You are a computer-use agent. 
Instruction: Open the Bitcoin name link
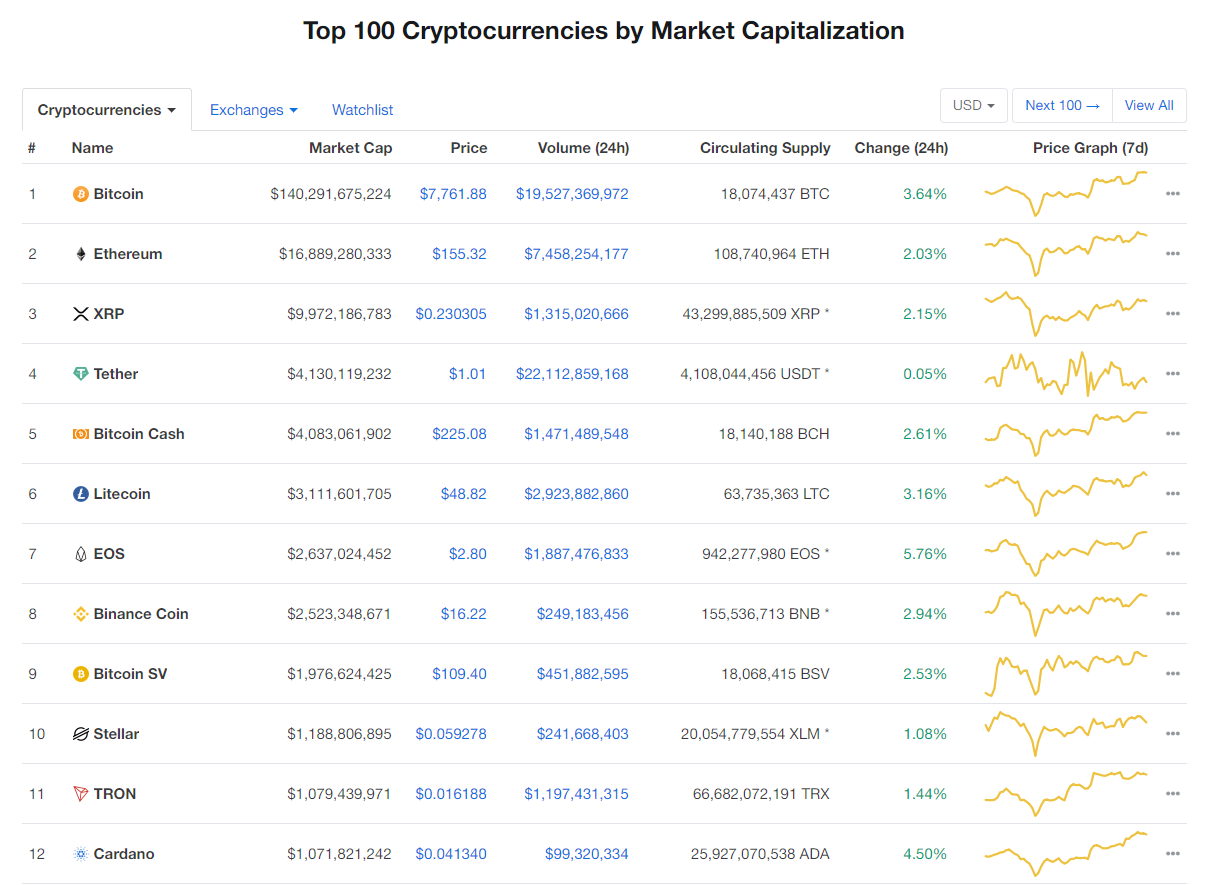pyautogui.click(x=119, y=194)
